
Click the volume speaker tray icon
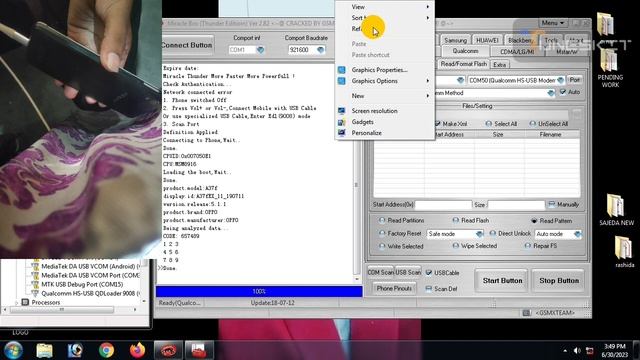coord(577,351)
